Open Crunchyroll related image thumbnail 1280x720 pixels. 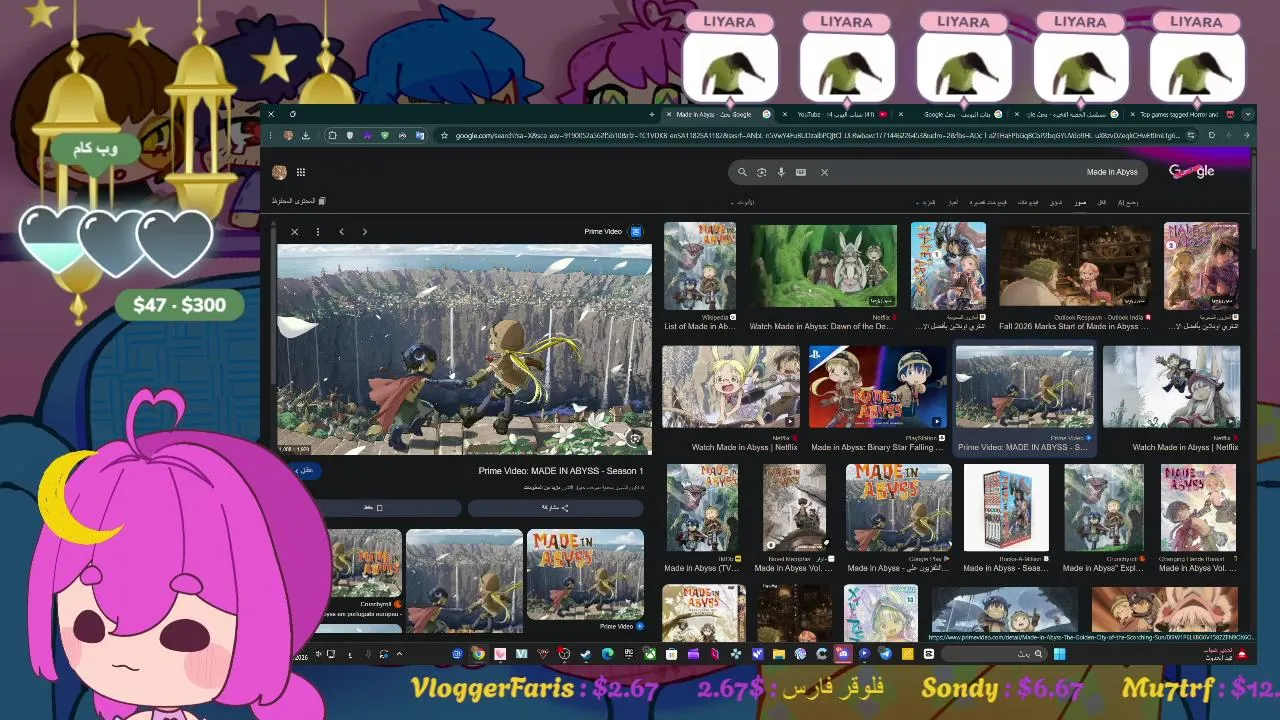pos(365,565)
